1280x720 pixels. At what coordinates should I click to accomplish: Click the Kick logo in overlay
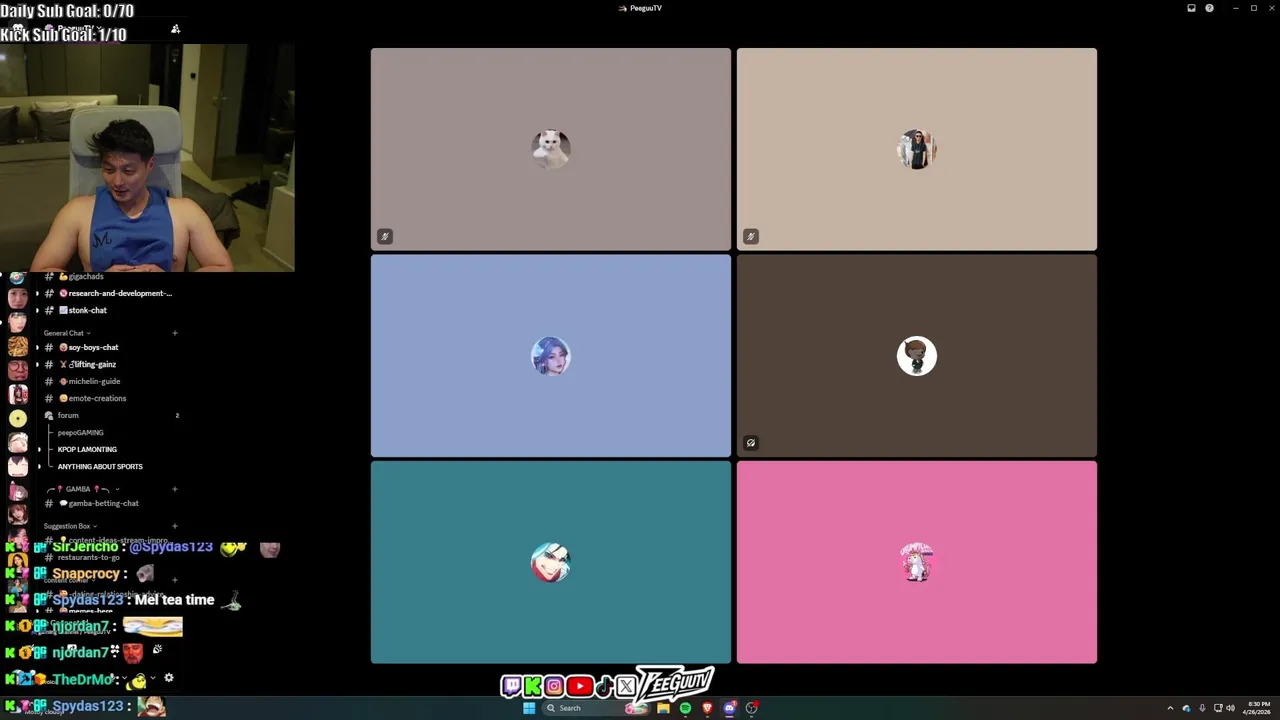pos(533,686)
